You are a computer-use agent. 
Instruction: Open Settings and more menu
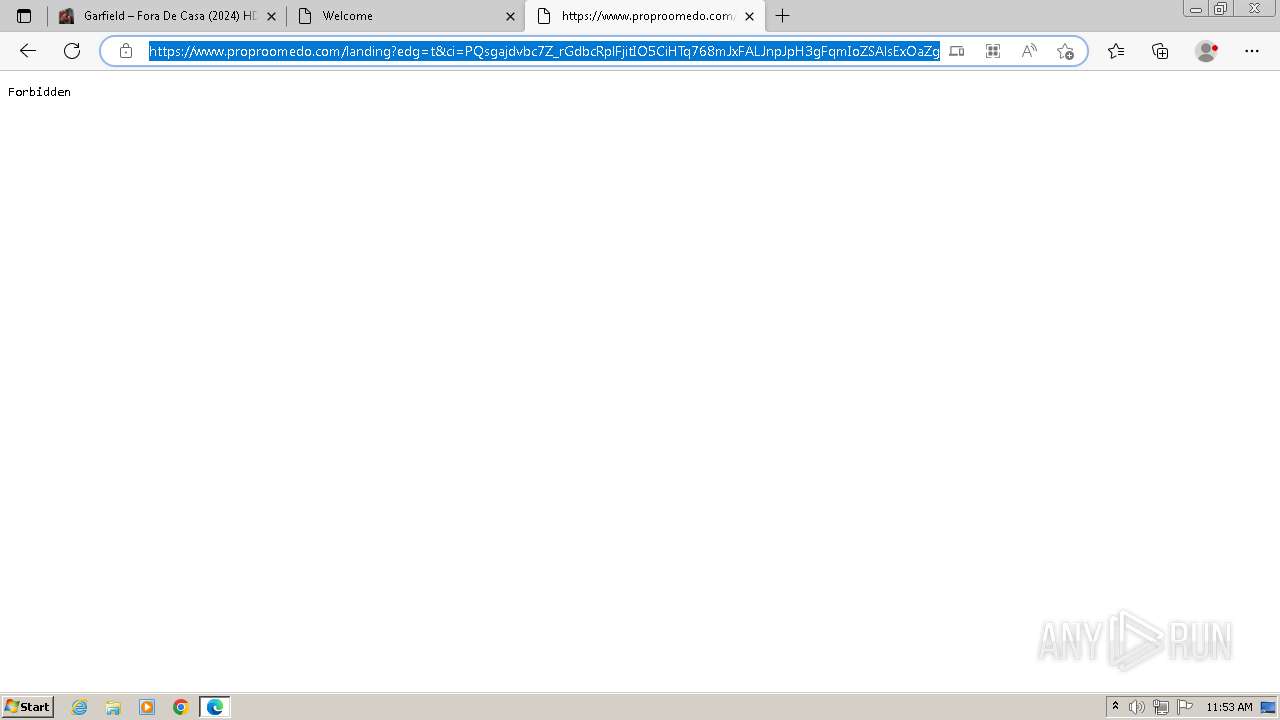[1252, 51]
